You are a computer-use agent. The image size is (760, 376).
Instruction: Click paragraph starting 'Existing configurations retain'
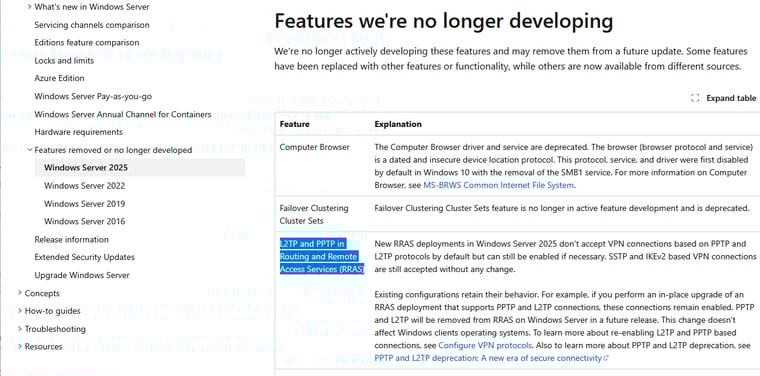pos(564,327)
